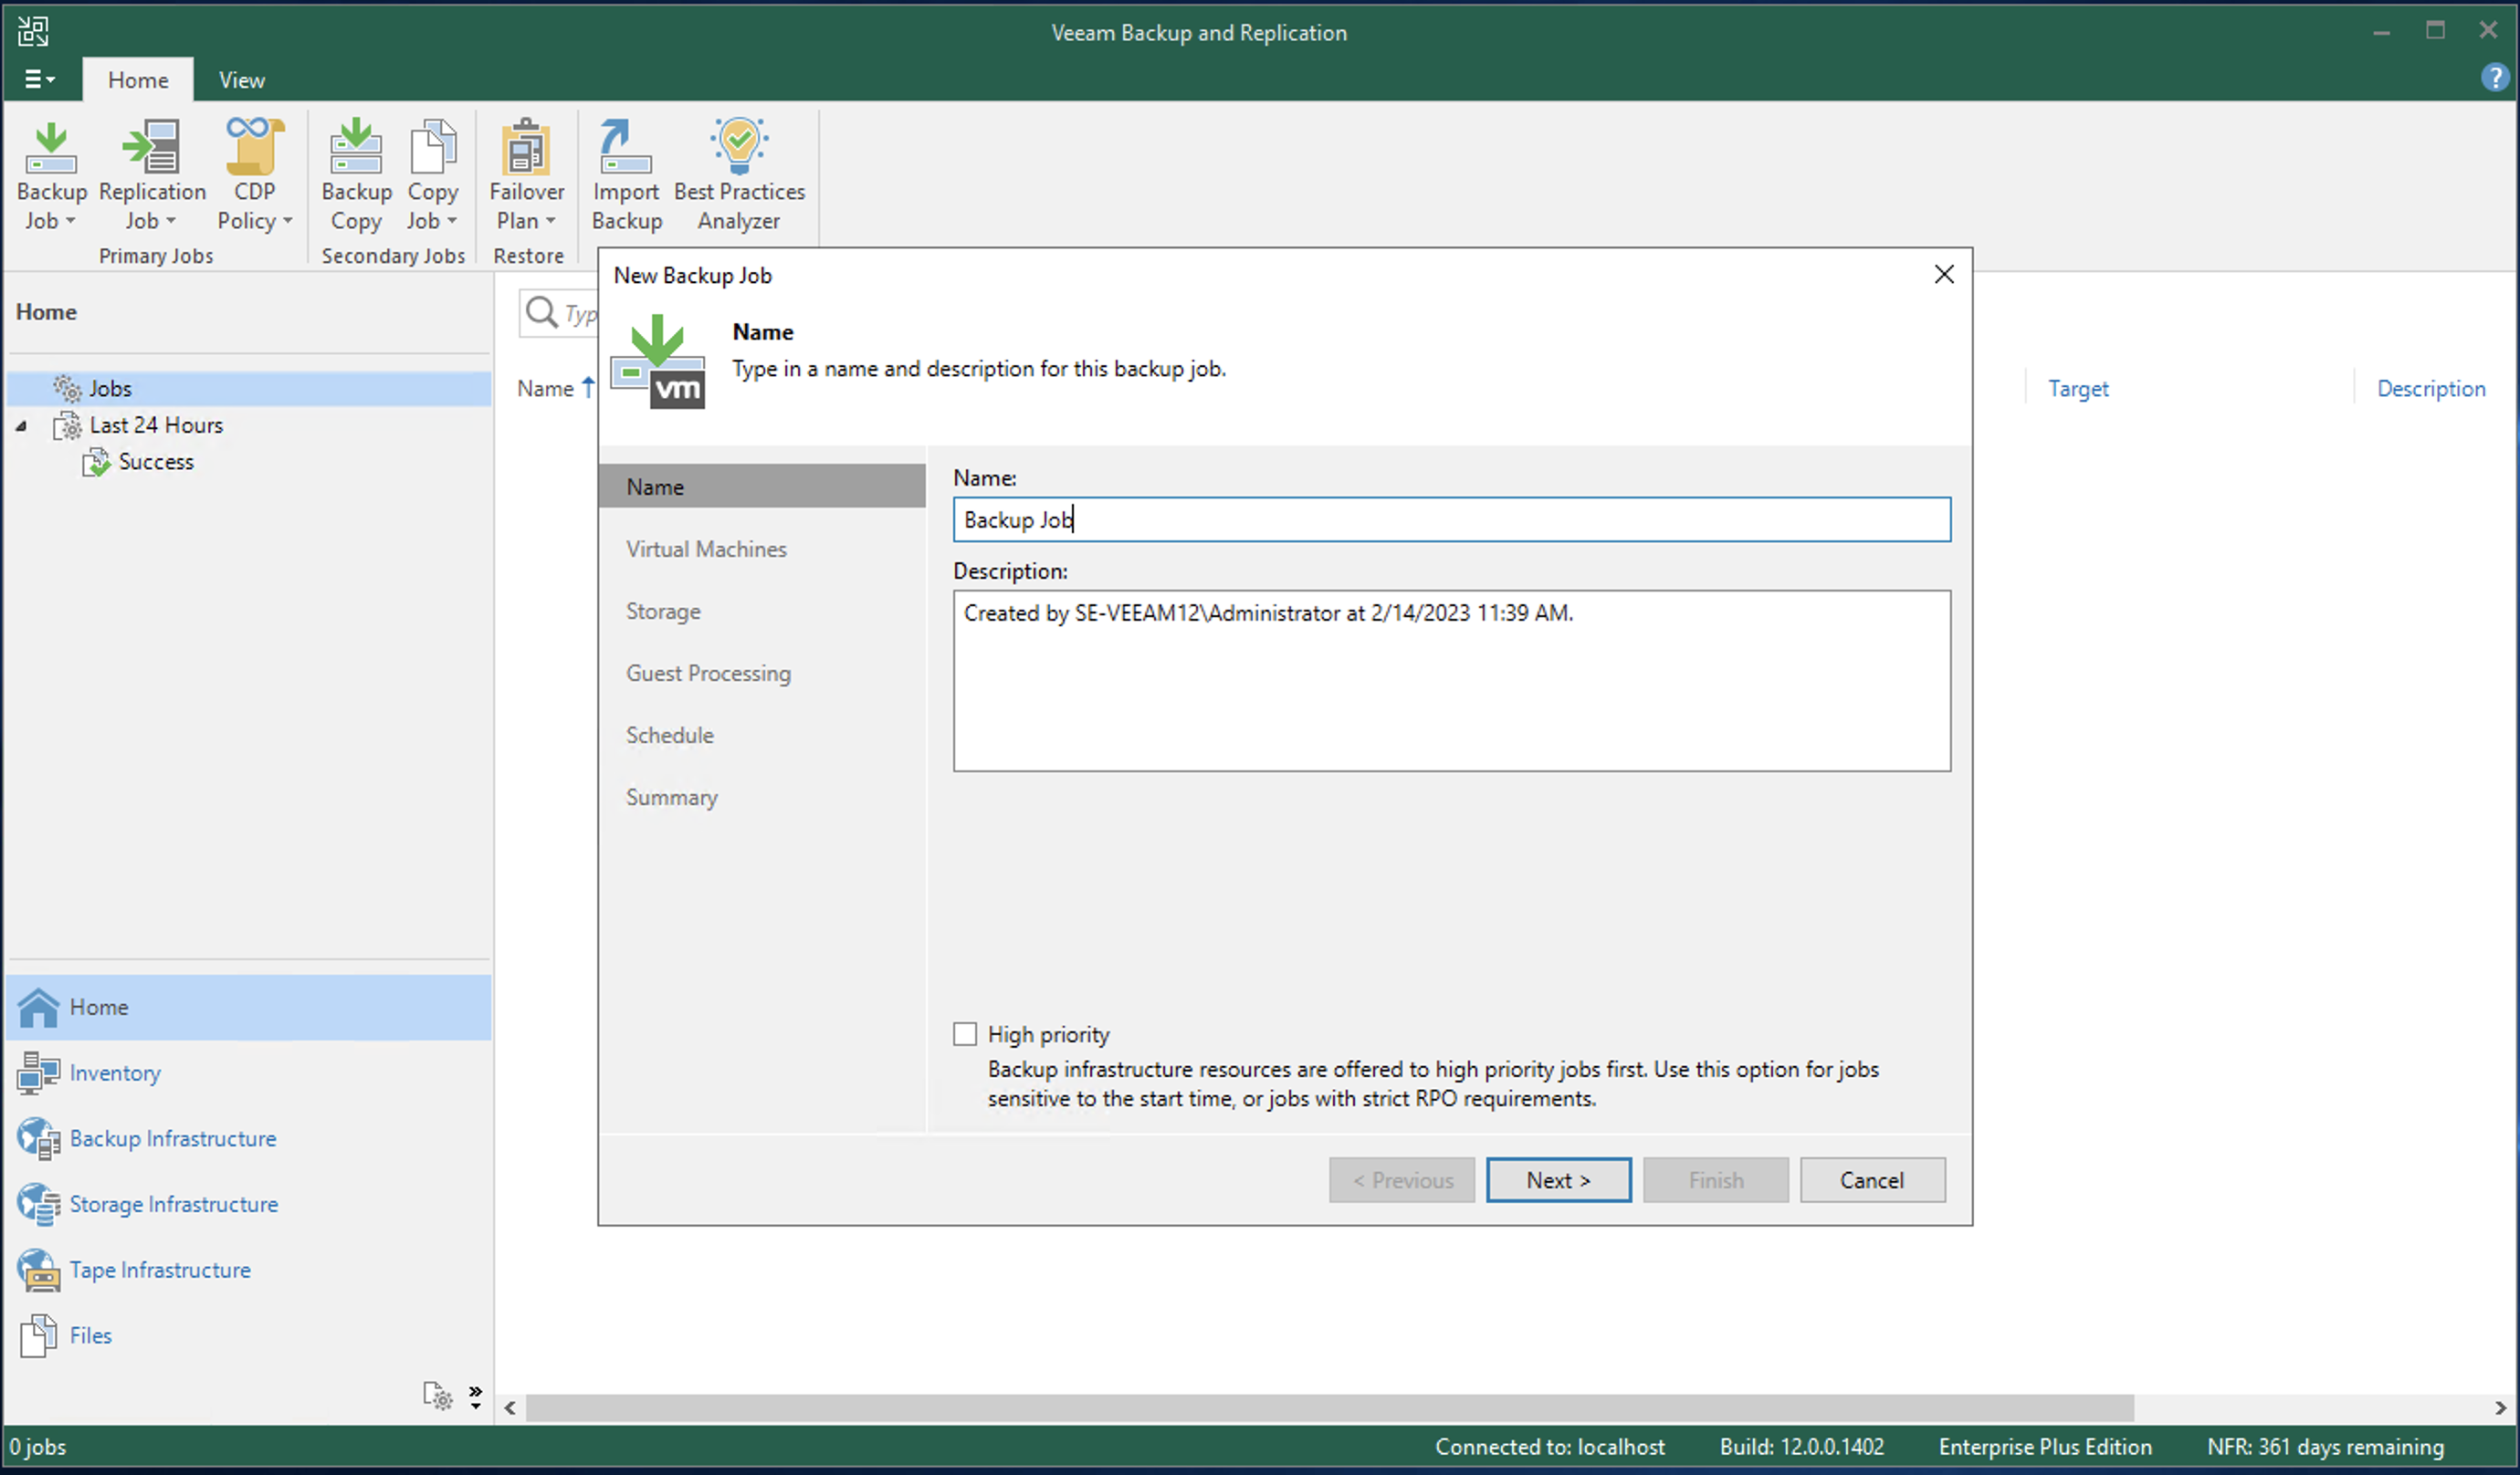This screenshot has width=2520, height=1475.
Task: Sort by the Description column header
Action: pyautogui.click(x=2431, y=389)
